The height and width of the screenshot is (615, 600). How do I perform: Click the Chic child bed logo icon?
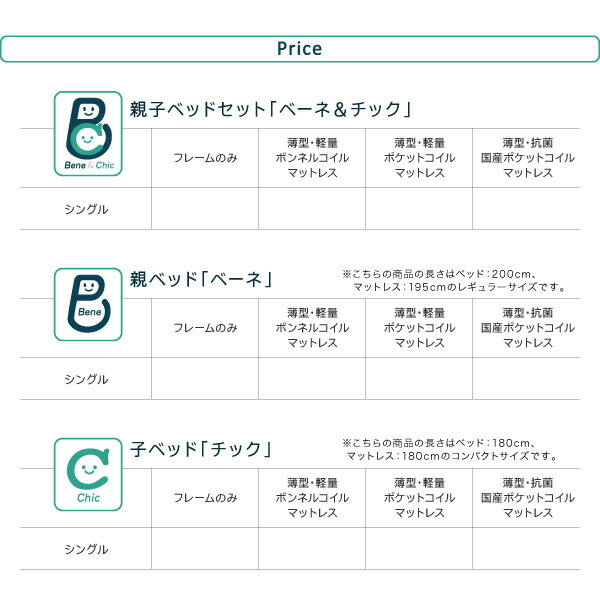tap(88, 475)
